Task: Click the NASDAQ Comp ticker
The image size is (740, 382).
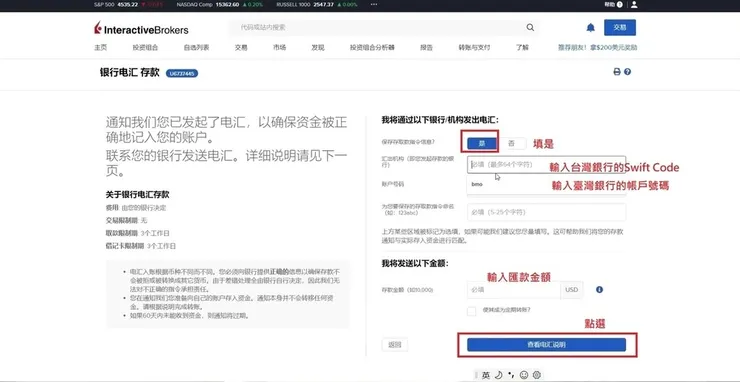Action: (219, 4)
